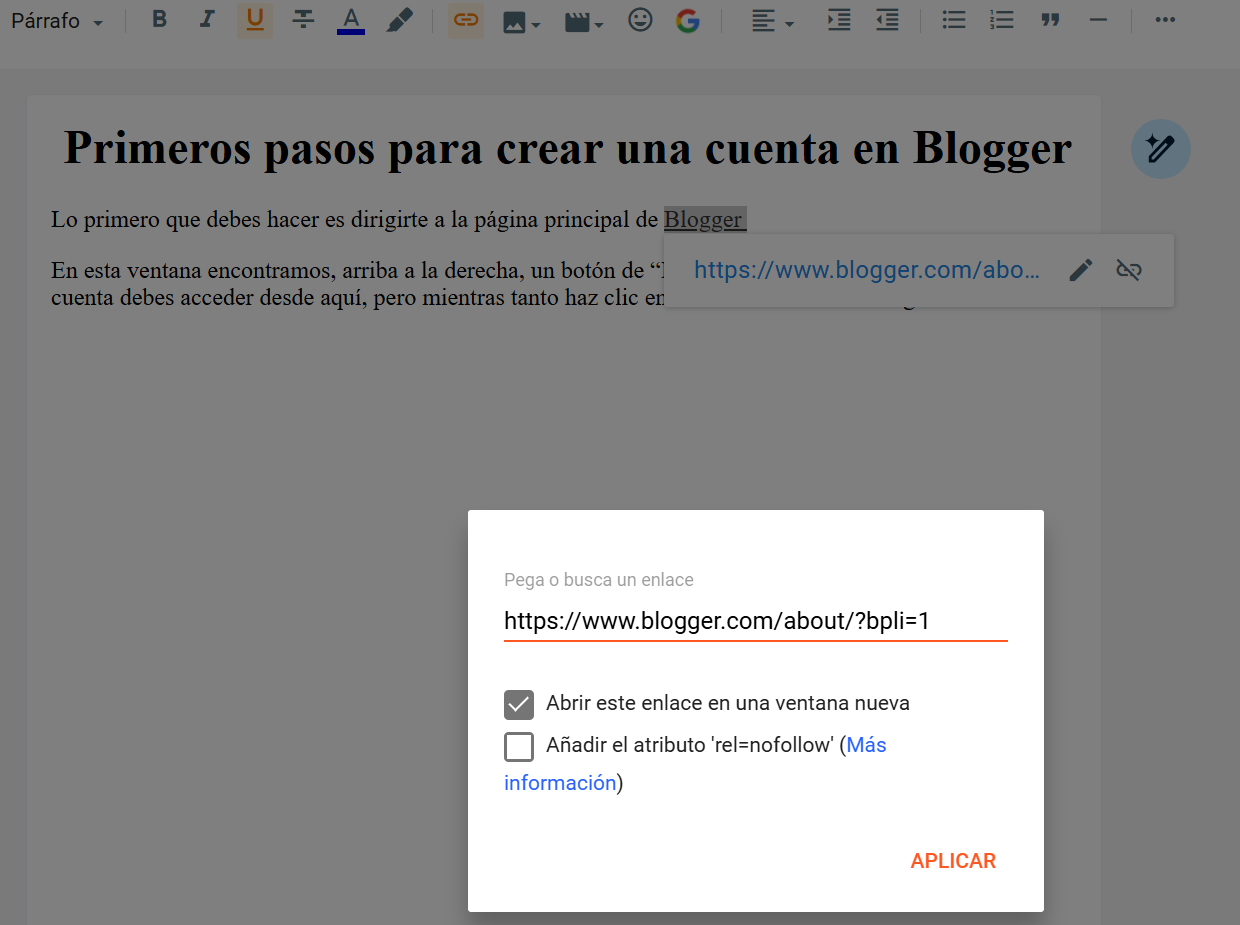Open the three-dots more options menu
Screen dimensions: 1240x925
coord(1165,20)
